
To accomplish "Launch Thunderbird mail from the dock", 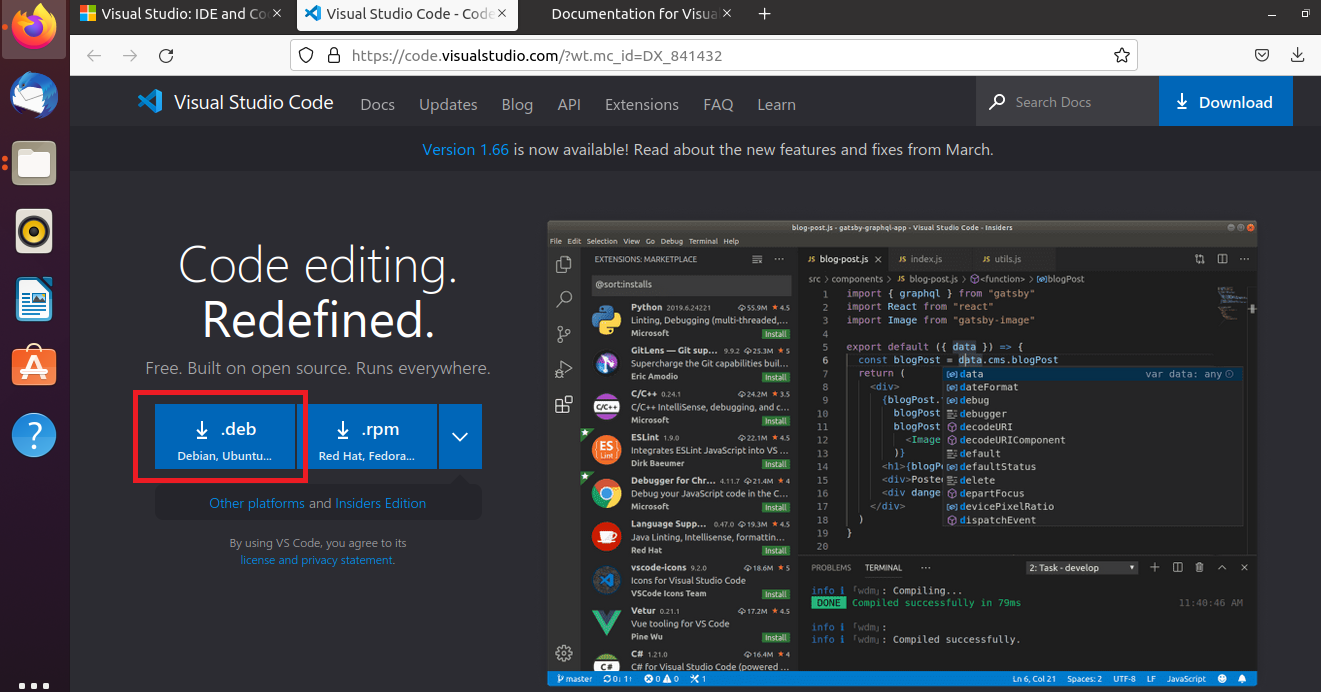I will [35, 96].
